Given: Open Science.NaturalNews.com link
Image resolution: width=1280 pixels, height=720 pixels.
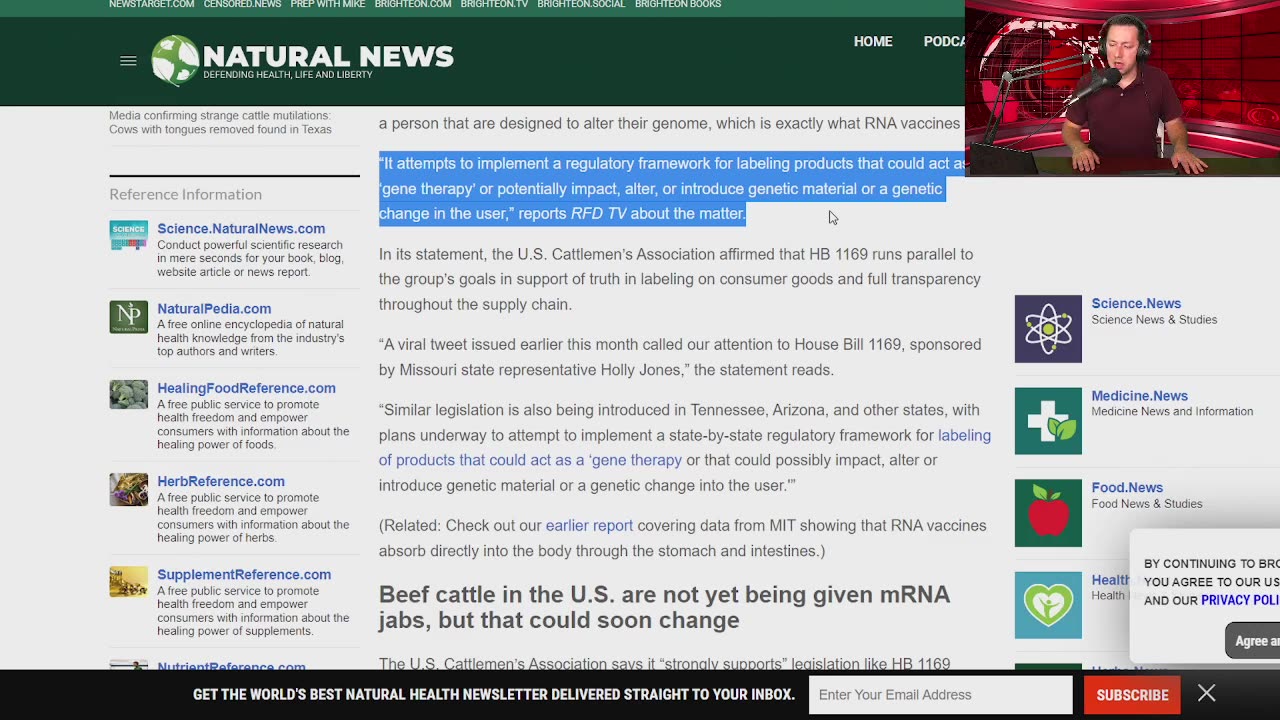Looking at the screenshot, I should click(241, 228).
